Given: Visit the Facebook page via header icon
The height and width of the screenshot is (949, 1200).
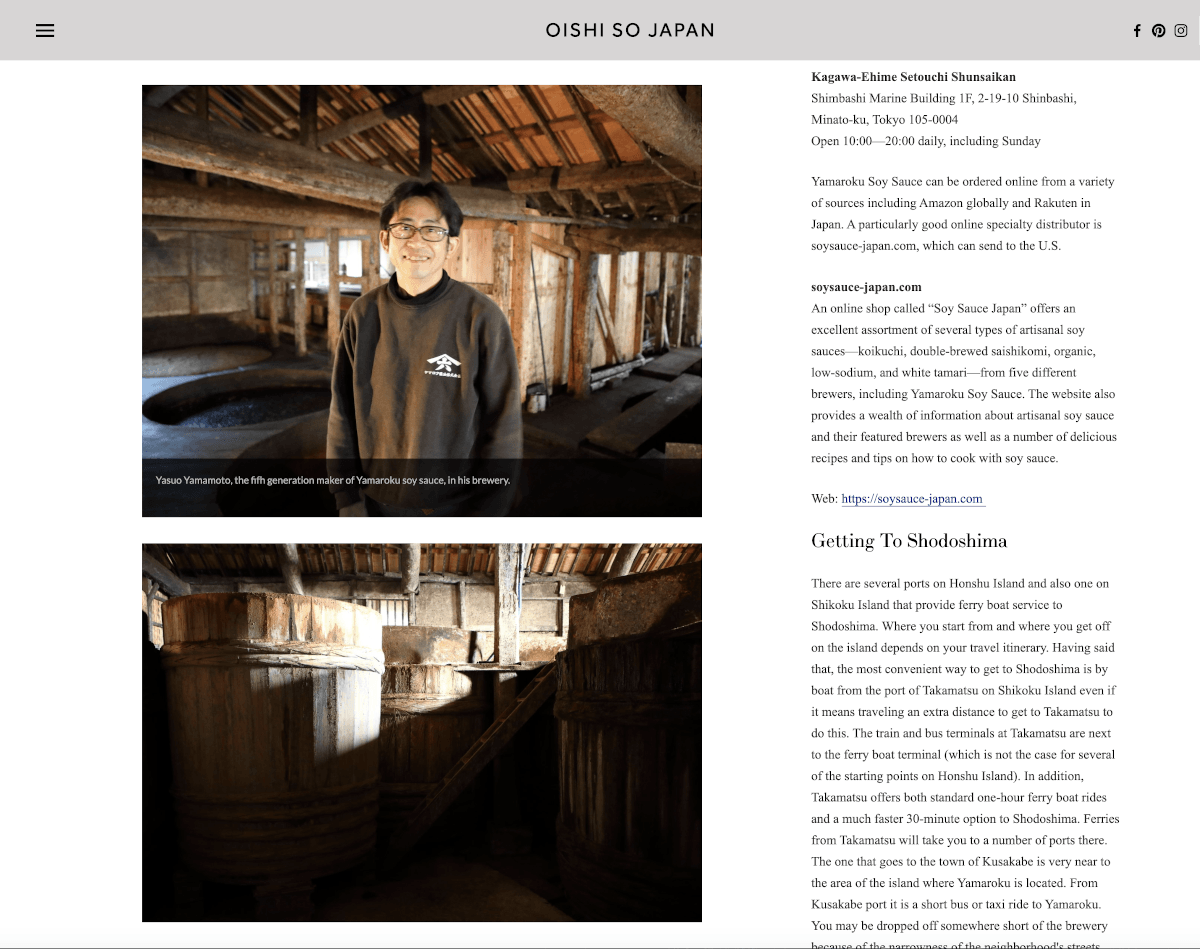Looking at the screenshot, I should click(x=1137, y=30).
